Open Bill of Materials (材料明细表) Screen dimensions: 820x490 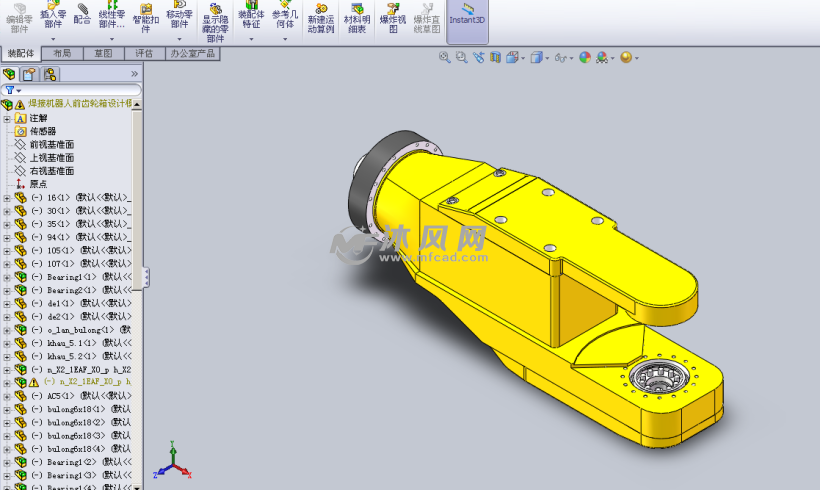tap(355, 17)
